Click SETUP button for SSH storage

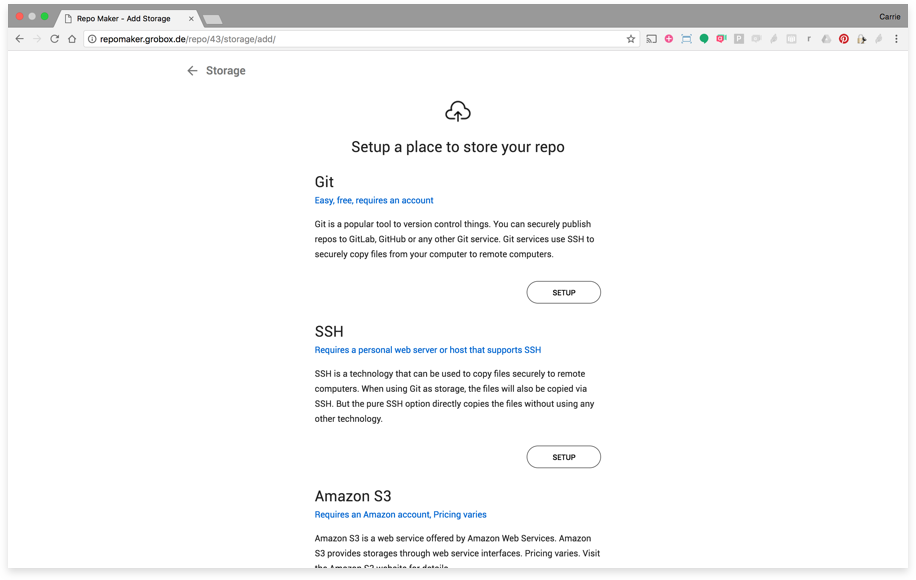563,457
